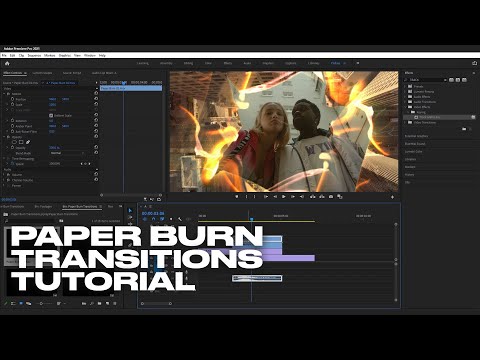
Task: Add a marker in the Program Monitor
Action: click(x=237, y=197)
